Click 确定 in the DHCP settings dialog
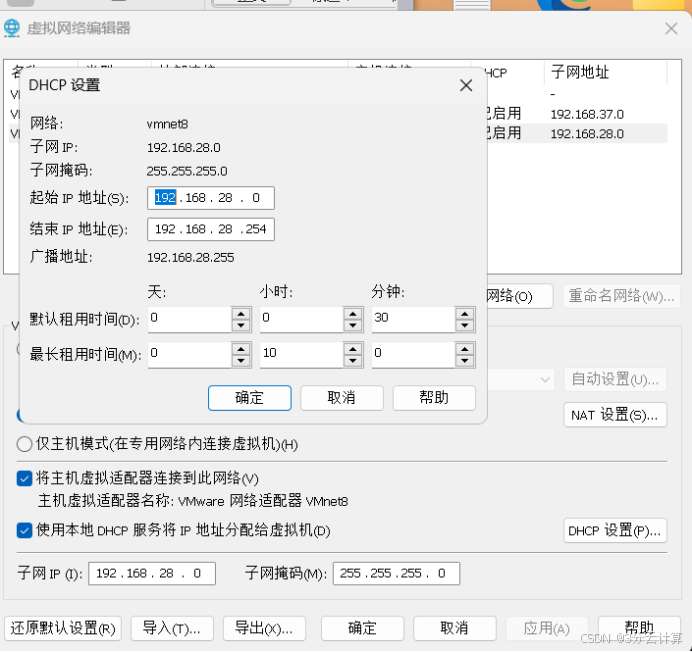The image size is (692, 652). (249, 398)
